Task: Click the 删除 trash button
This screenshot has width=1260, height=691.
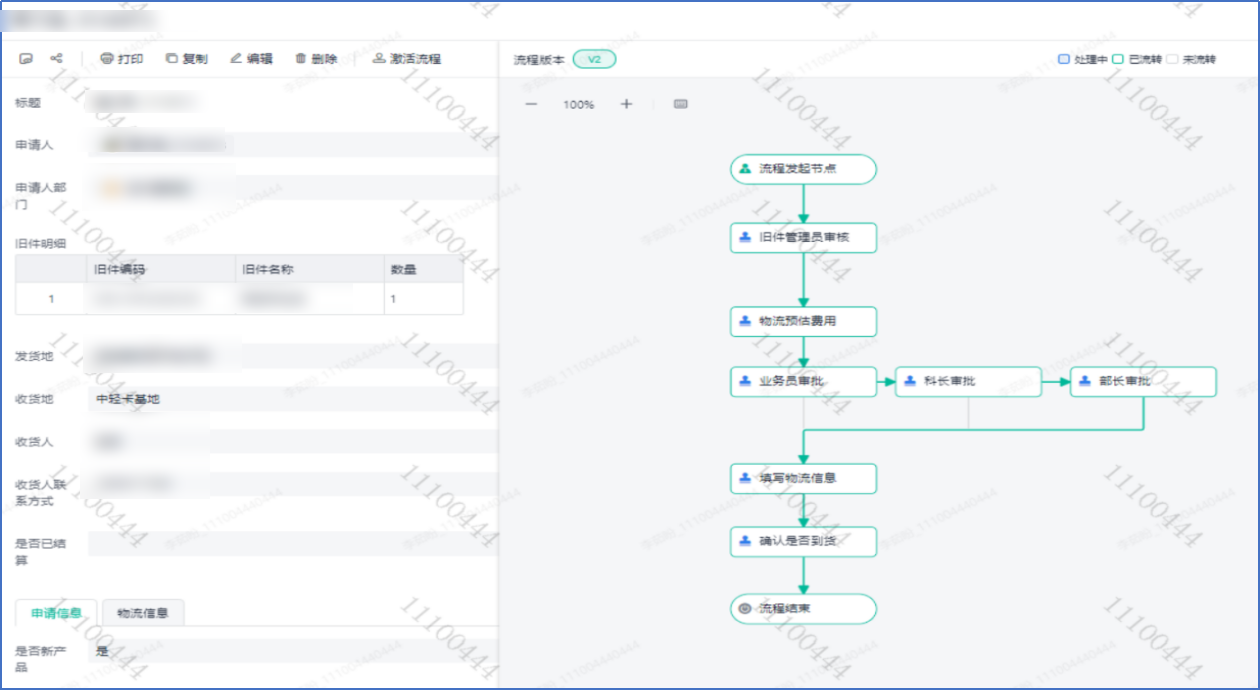Action: click(x=316, y=59)
